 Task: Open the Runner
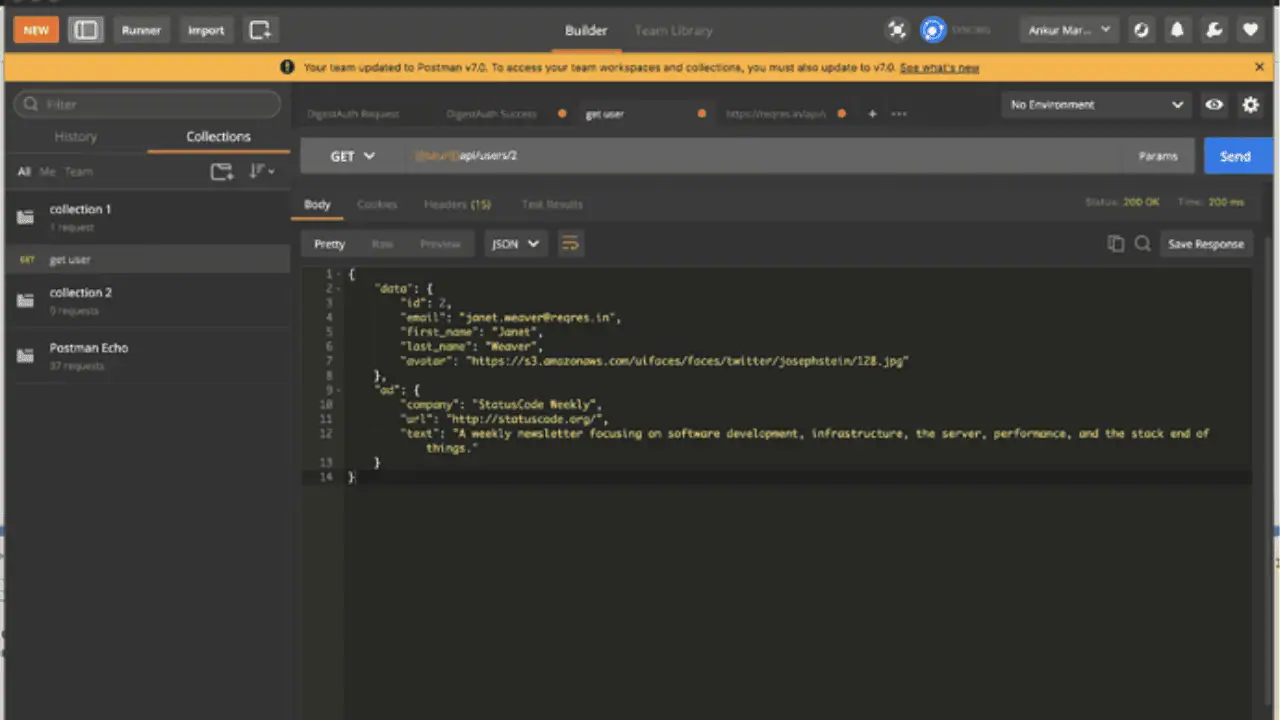tap(141, 30)
